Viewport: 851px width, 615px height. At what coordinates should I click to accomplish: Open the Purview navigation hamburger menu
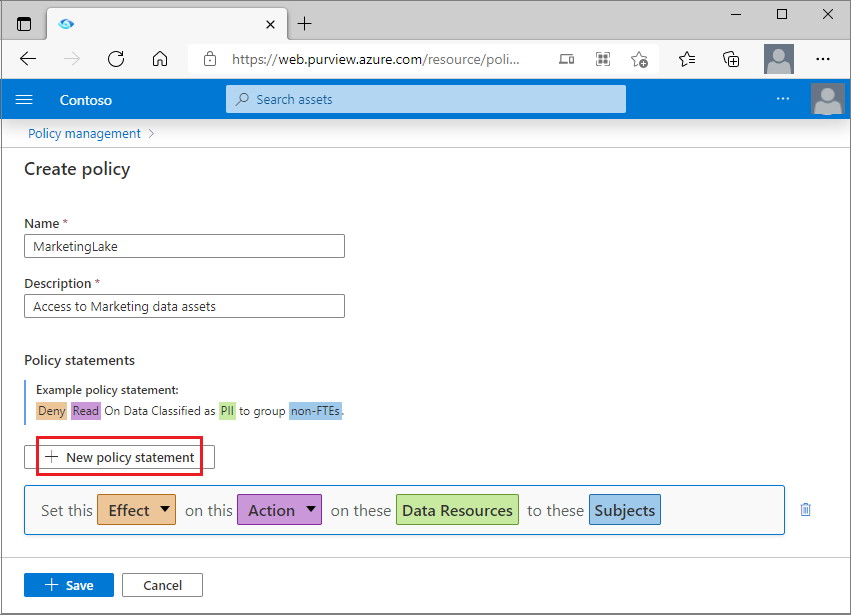[x=24, y=99]
